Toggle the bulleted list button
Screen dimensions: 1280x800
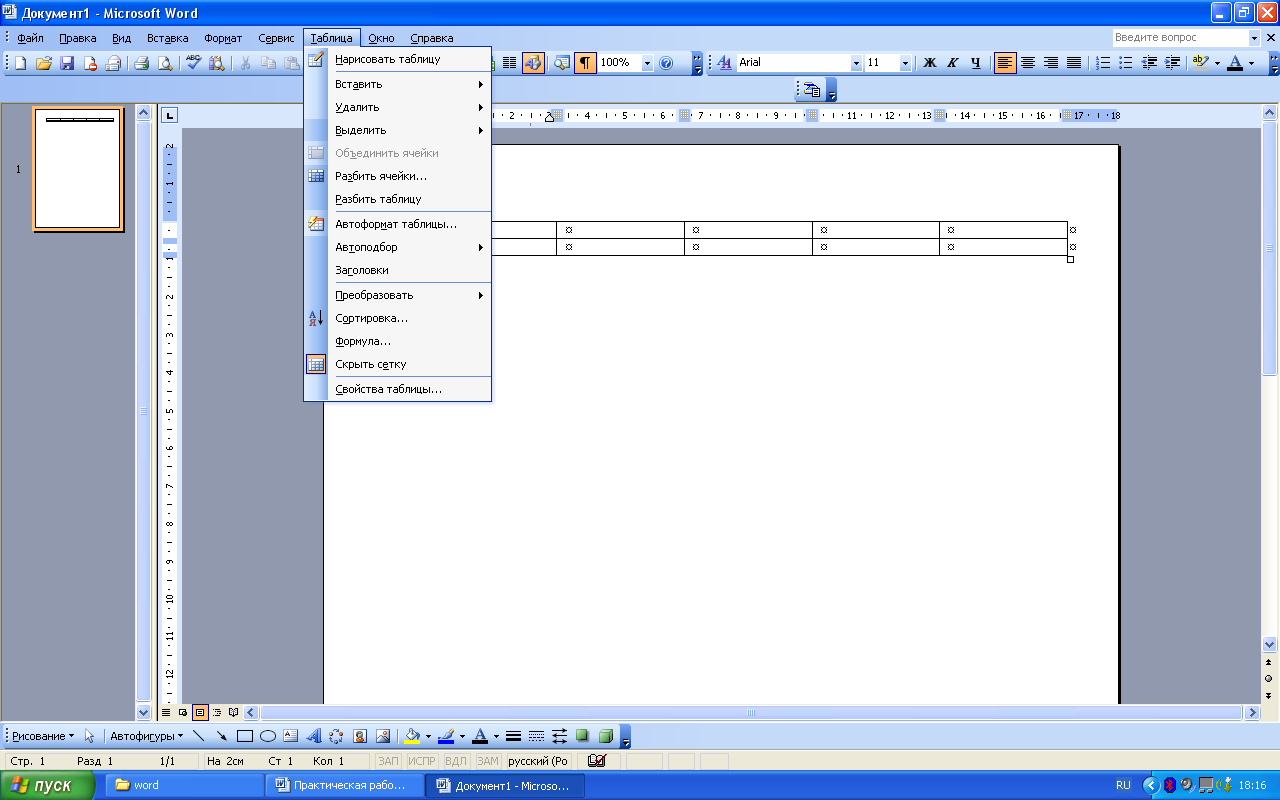(1126, 63)
